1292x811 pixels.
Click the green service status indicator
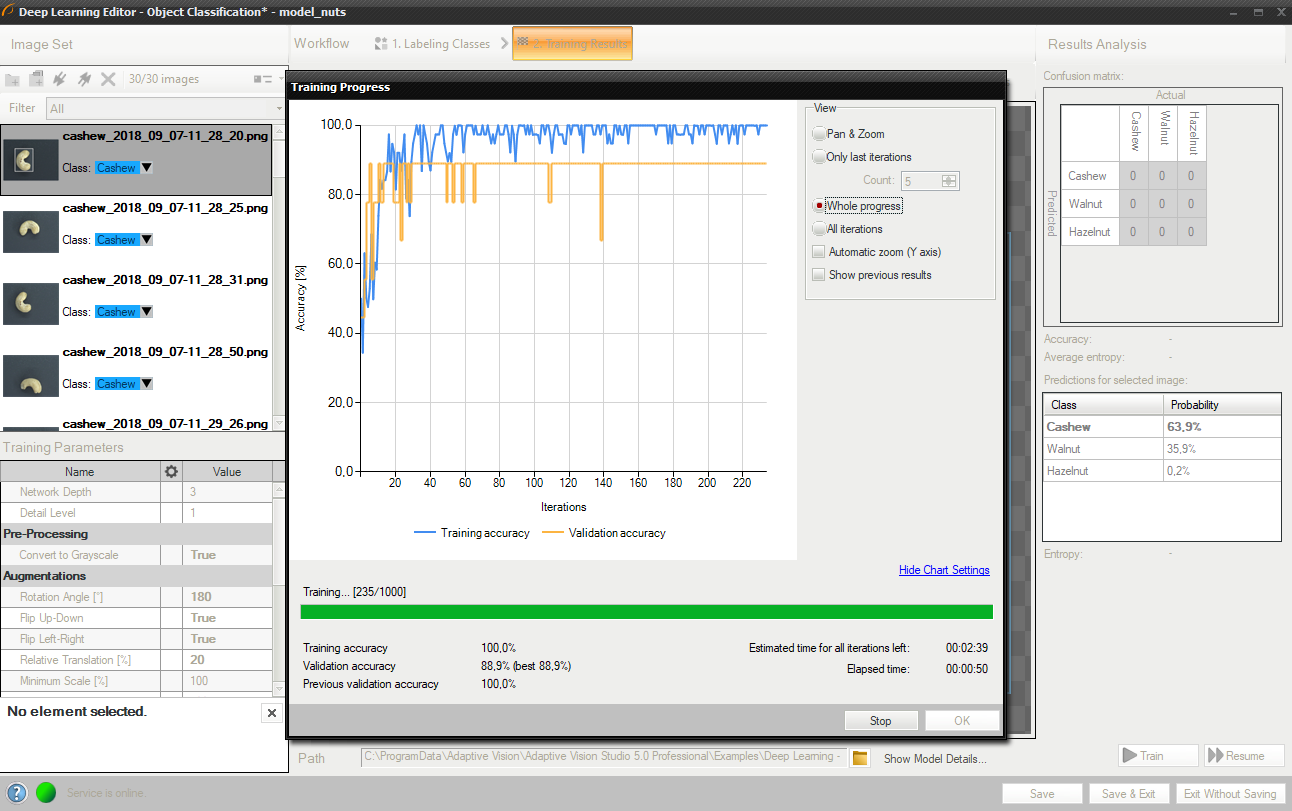[x=46, y=793]
